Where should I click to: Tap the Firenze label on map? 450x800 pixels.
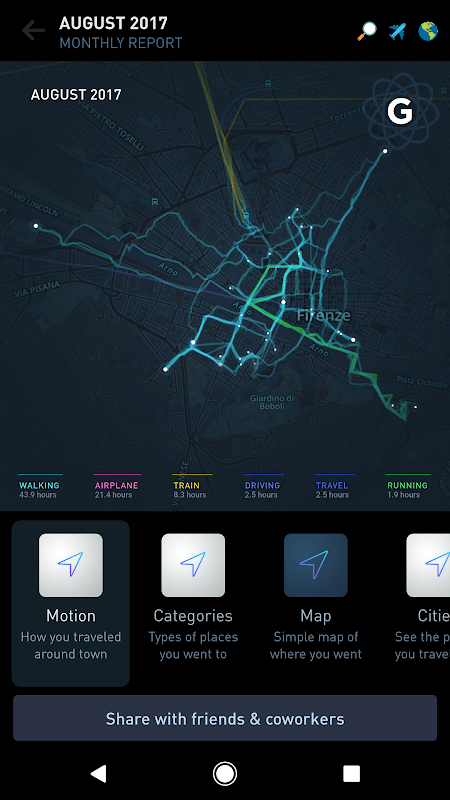click(323, 315)
